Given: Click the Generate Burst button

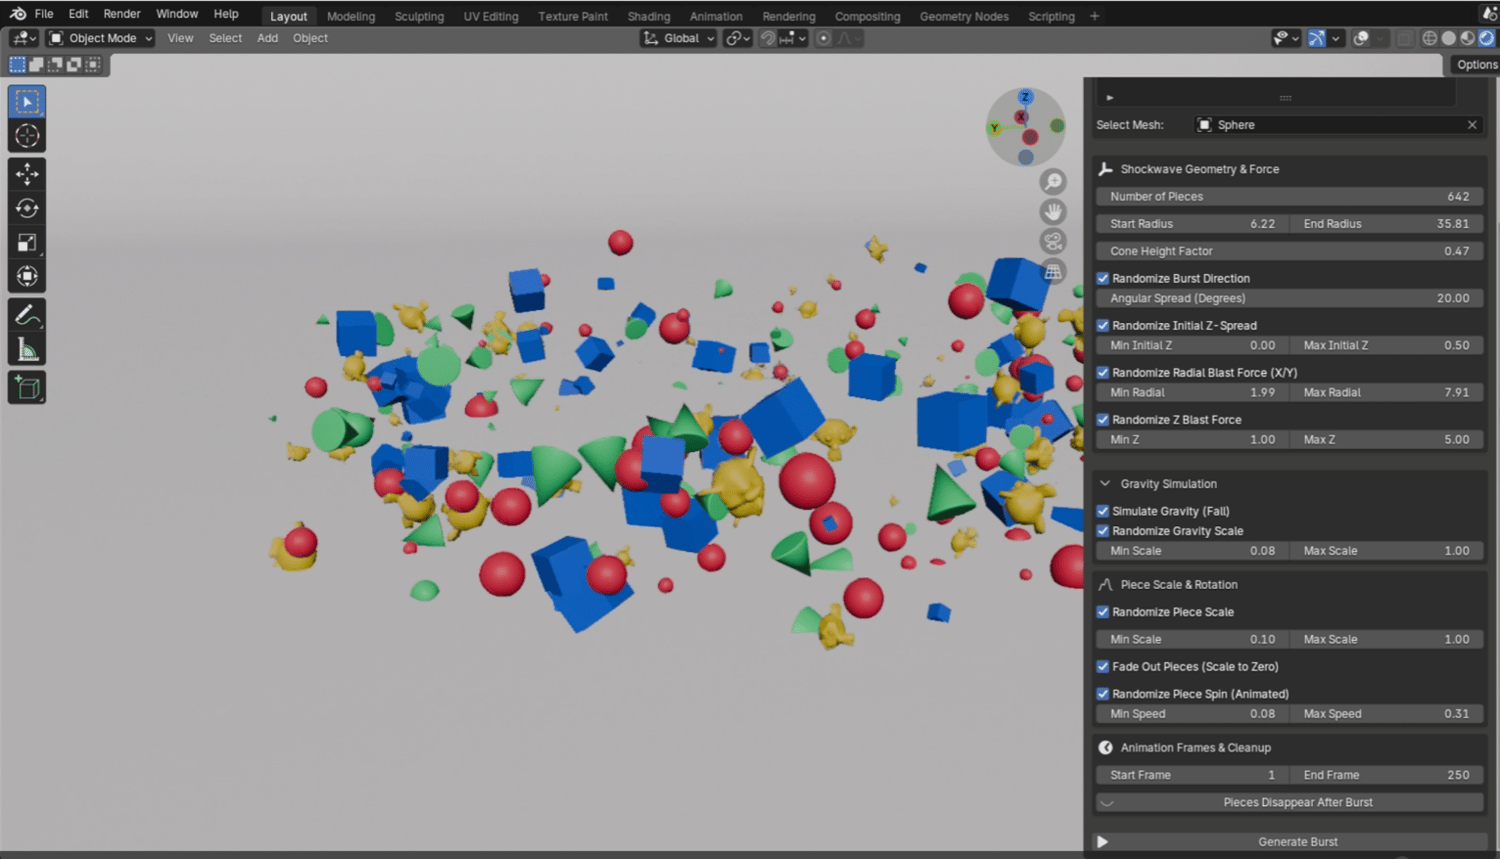Looking at the screenshot, I should (x=1296, y=841).
